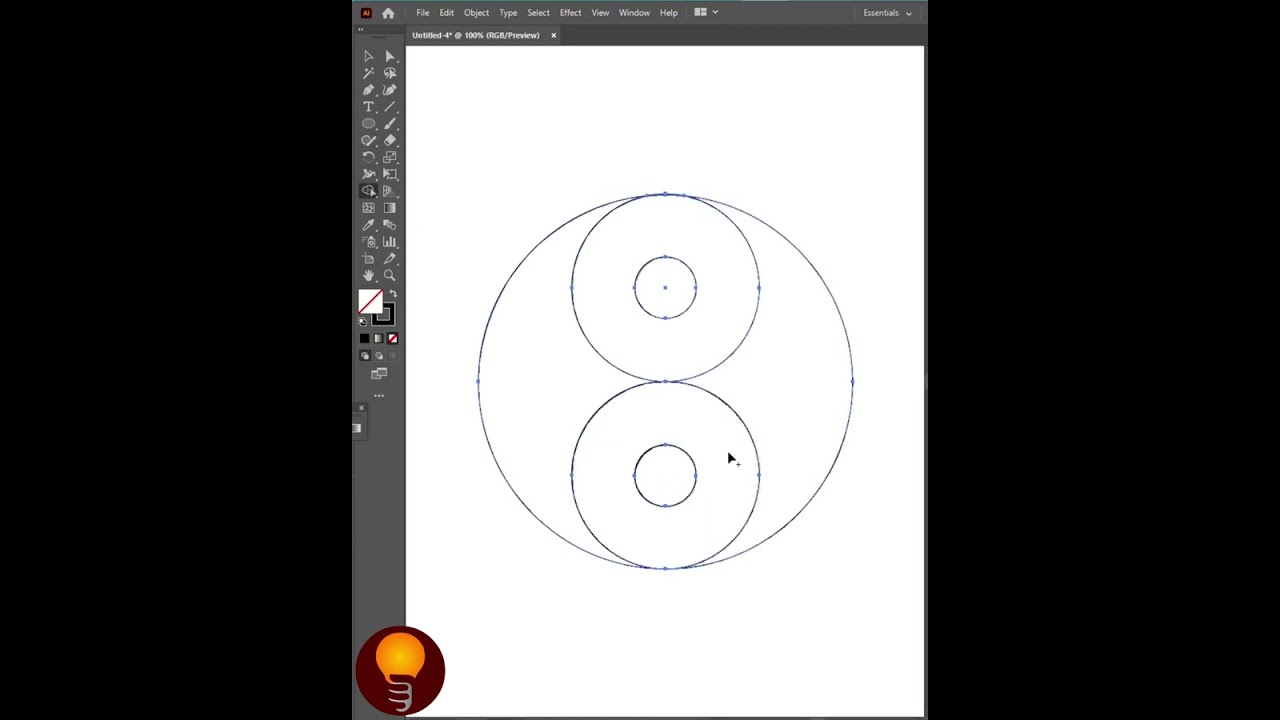Select the Direct Selection tool
Image resolution: width=1280 pixels, height=720 pixels.
[390, 57]
